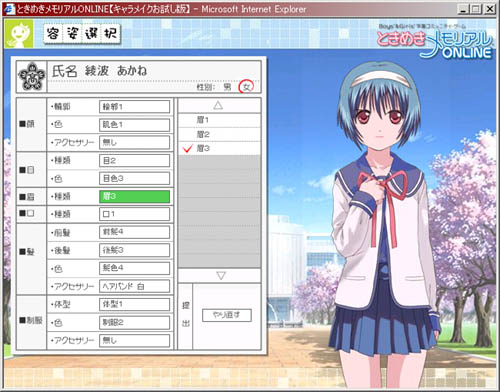Open the eye type 目2 field
500x392 pixels.
tap(134, 161)
